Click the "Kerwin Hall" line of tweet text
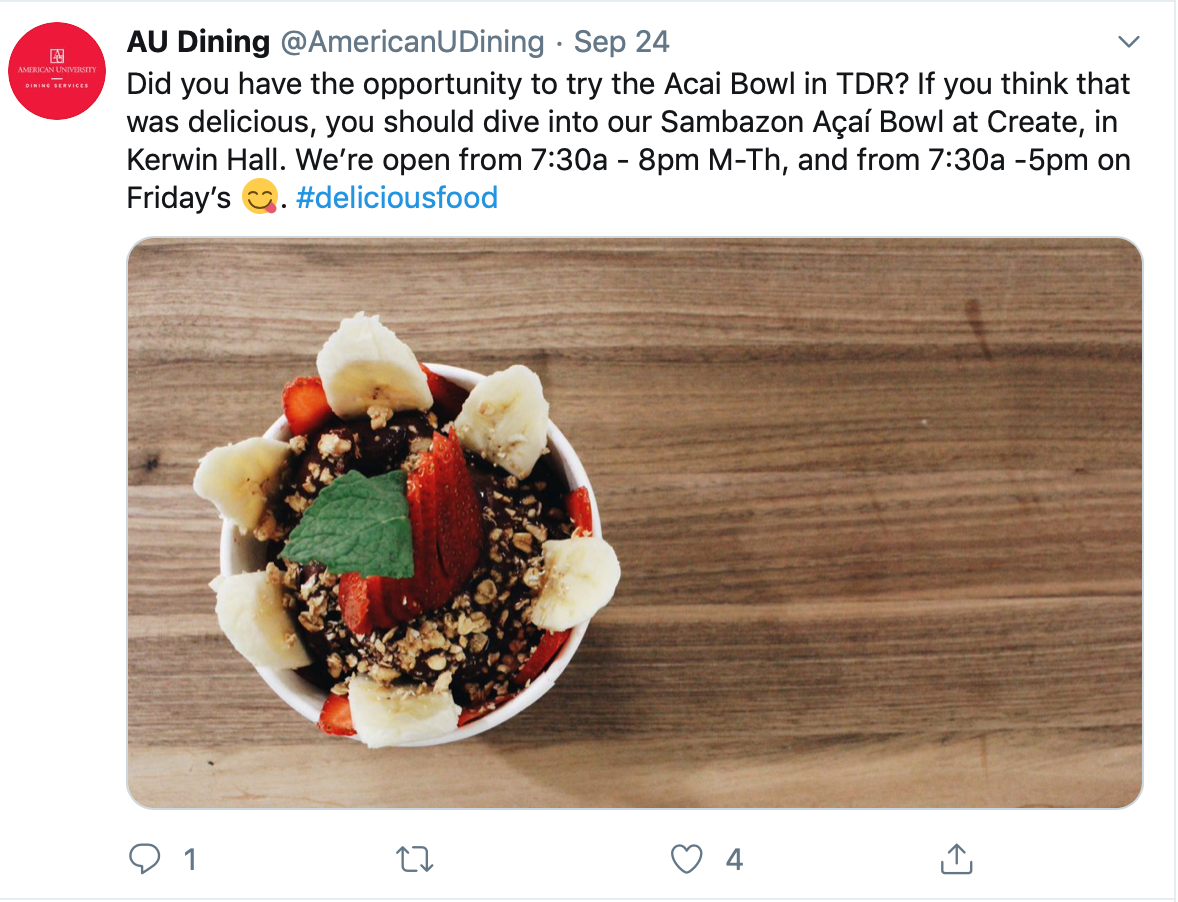 (628, 160)
